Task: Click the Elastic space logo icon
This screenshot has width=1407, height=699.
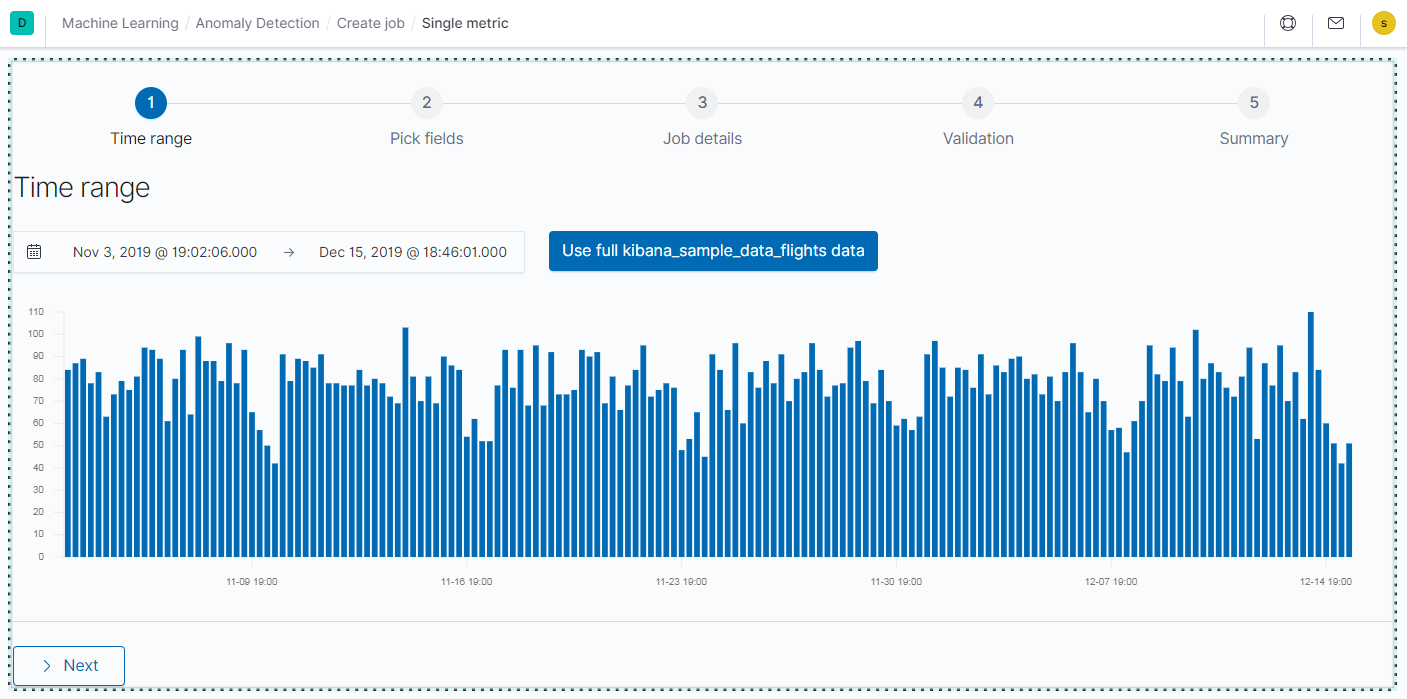Action: coord(21,22)
